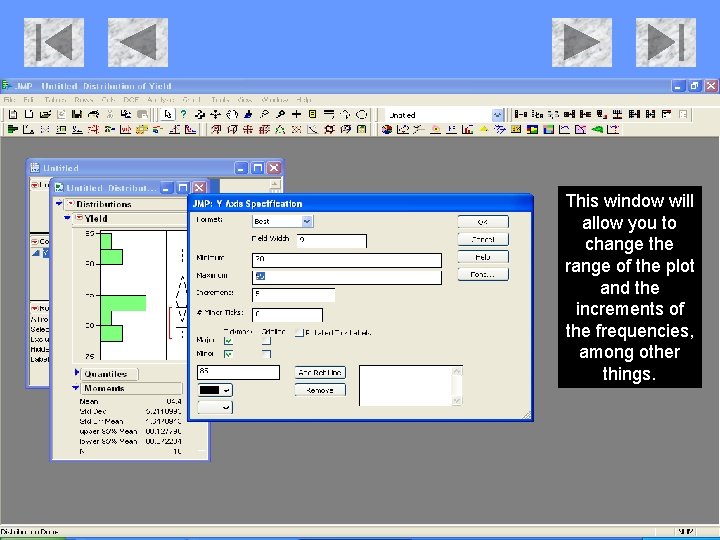Select the Lines drawing tool
The image size is (720, 540).
point(329,114)
